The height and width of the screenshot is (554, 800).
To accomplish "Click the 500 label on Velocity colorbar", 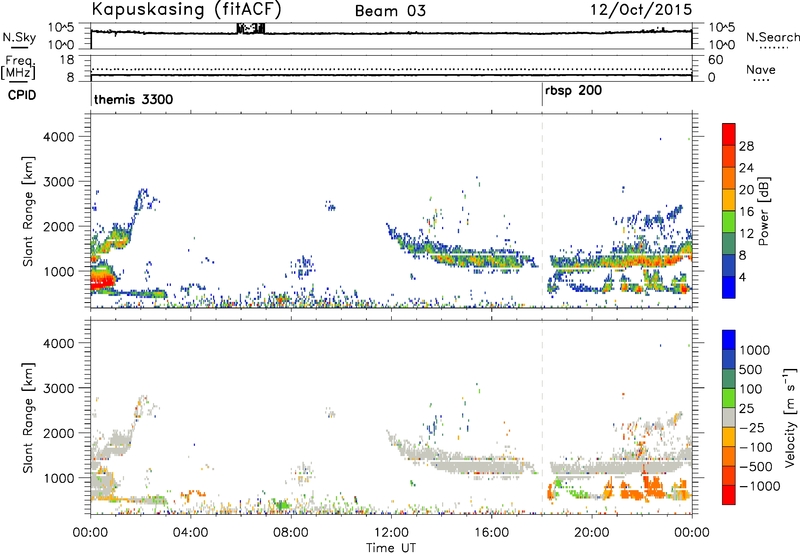I will tap(751, 369).
